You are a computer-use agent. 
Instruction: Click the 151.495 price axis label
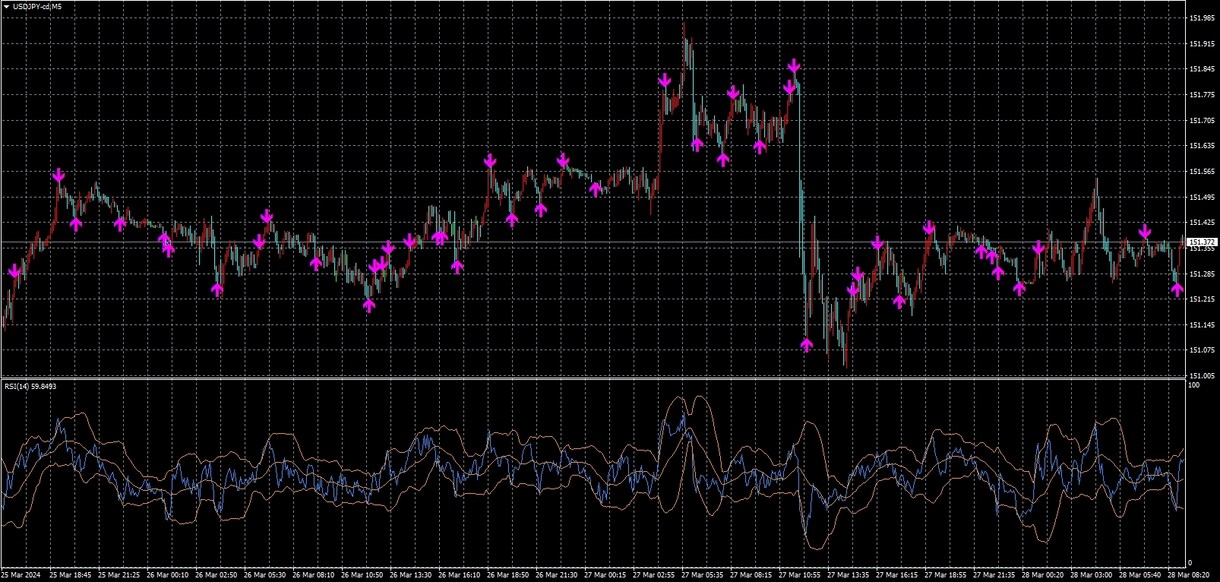click(x=1202, y=197)
